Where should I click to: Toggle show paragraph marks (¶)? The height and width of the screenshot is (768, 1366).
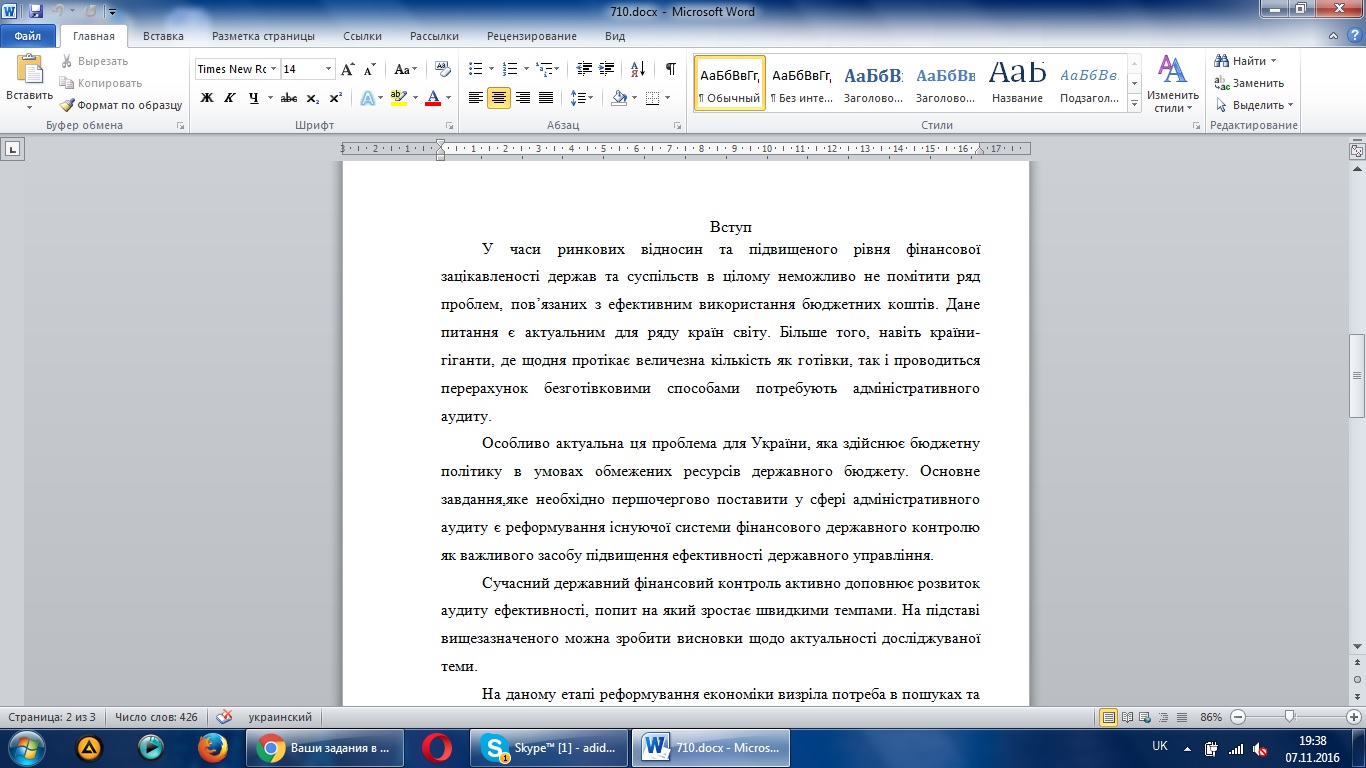click(670, 69)
